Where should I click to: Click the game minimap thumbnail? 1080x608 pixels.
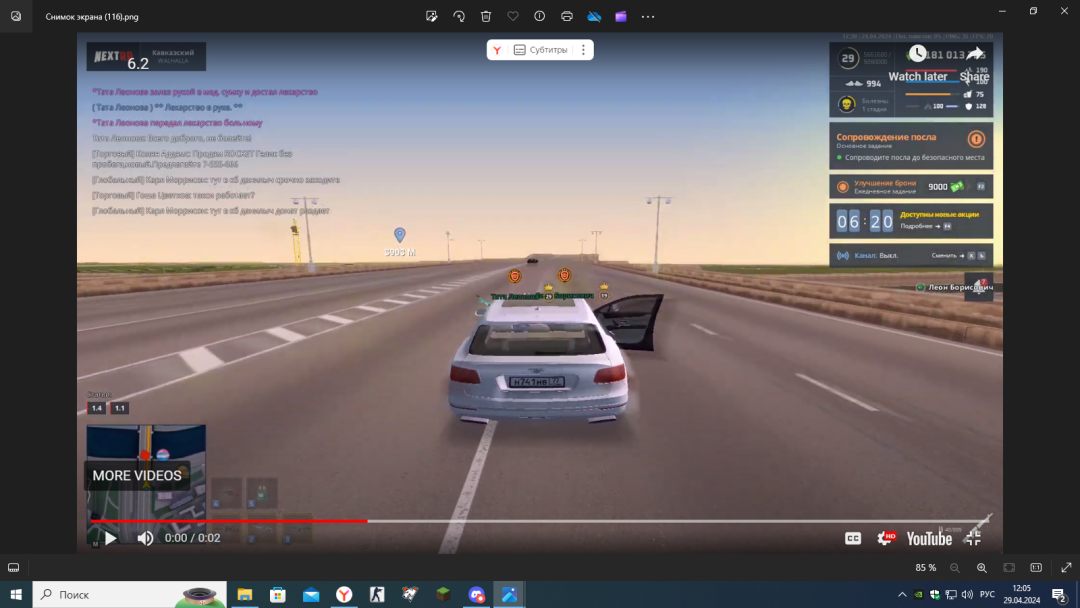(x=146, y=486)
